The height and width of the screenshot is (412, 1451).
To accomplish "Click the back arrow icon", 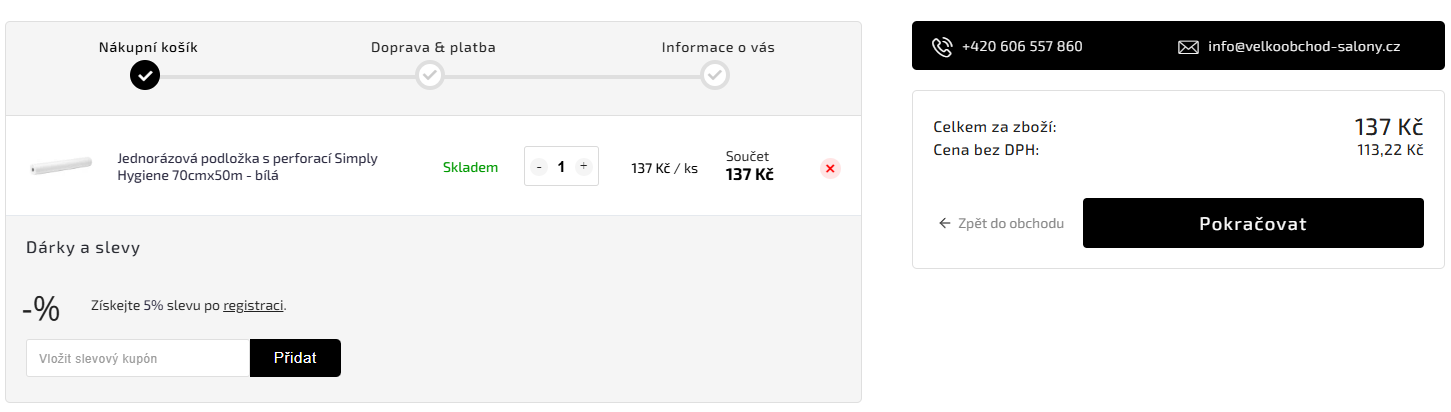I will point(944,223).
